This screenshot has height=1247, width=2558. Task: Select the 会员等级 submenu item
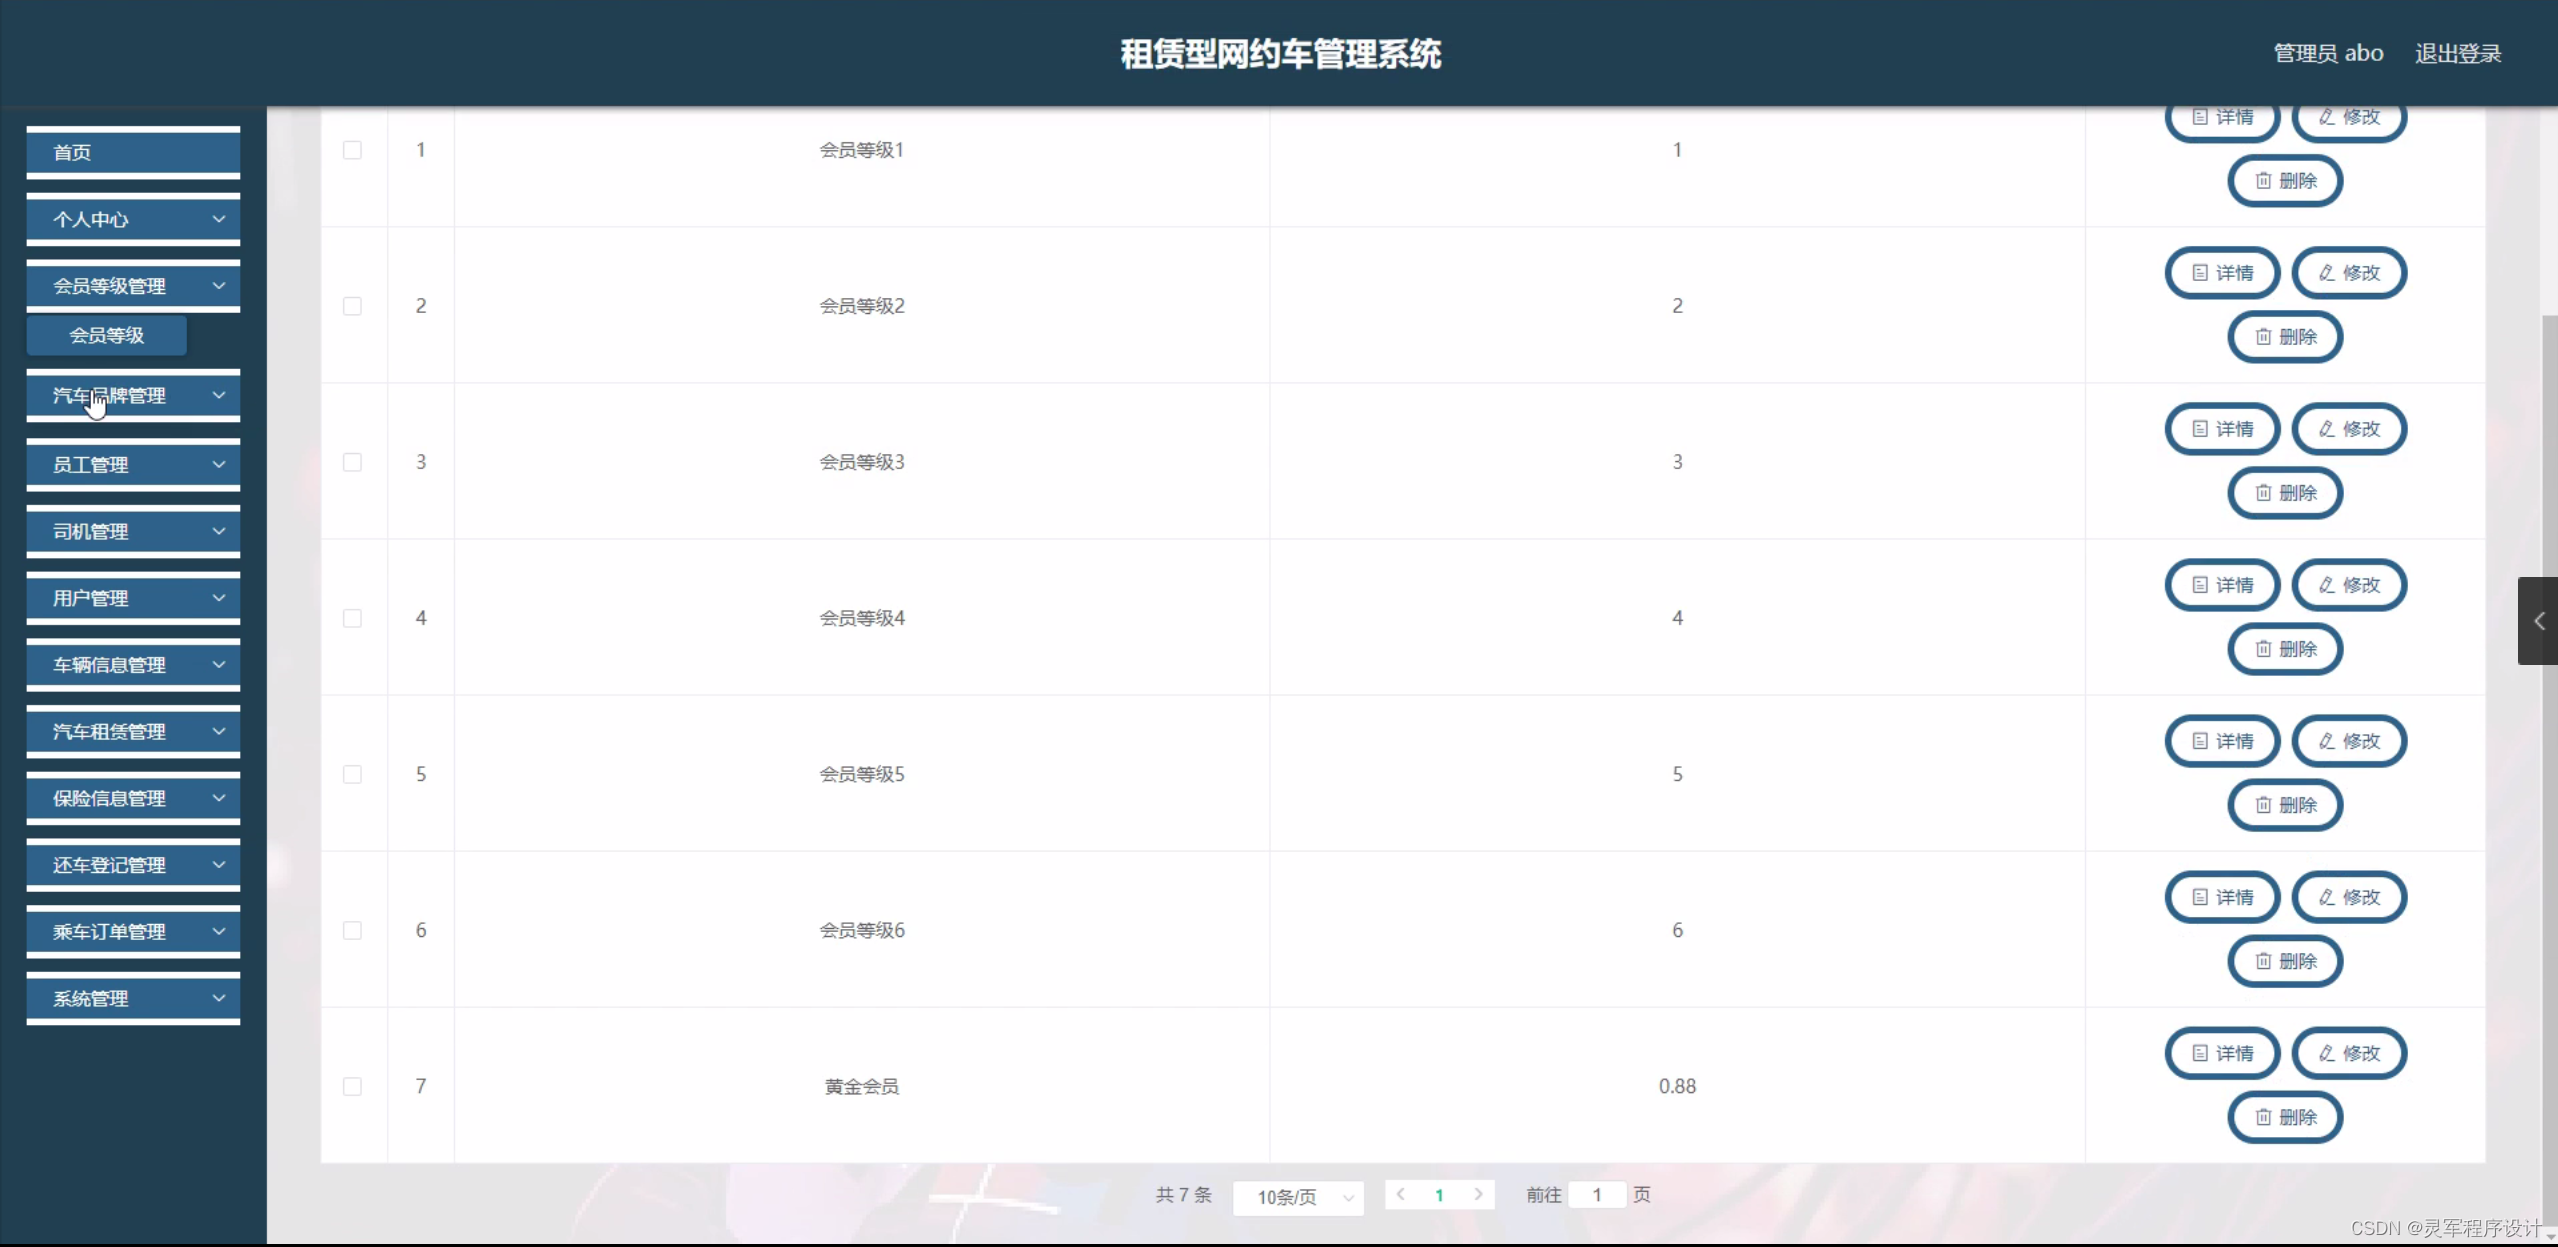107,335
